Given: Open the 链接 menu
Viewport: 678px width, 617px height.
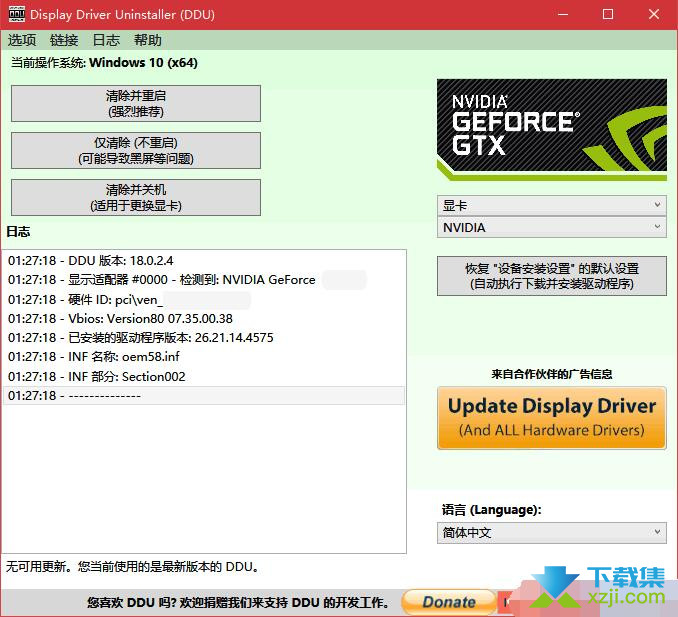Looking at the screenshot, I should 64,40.
